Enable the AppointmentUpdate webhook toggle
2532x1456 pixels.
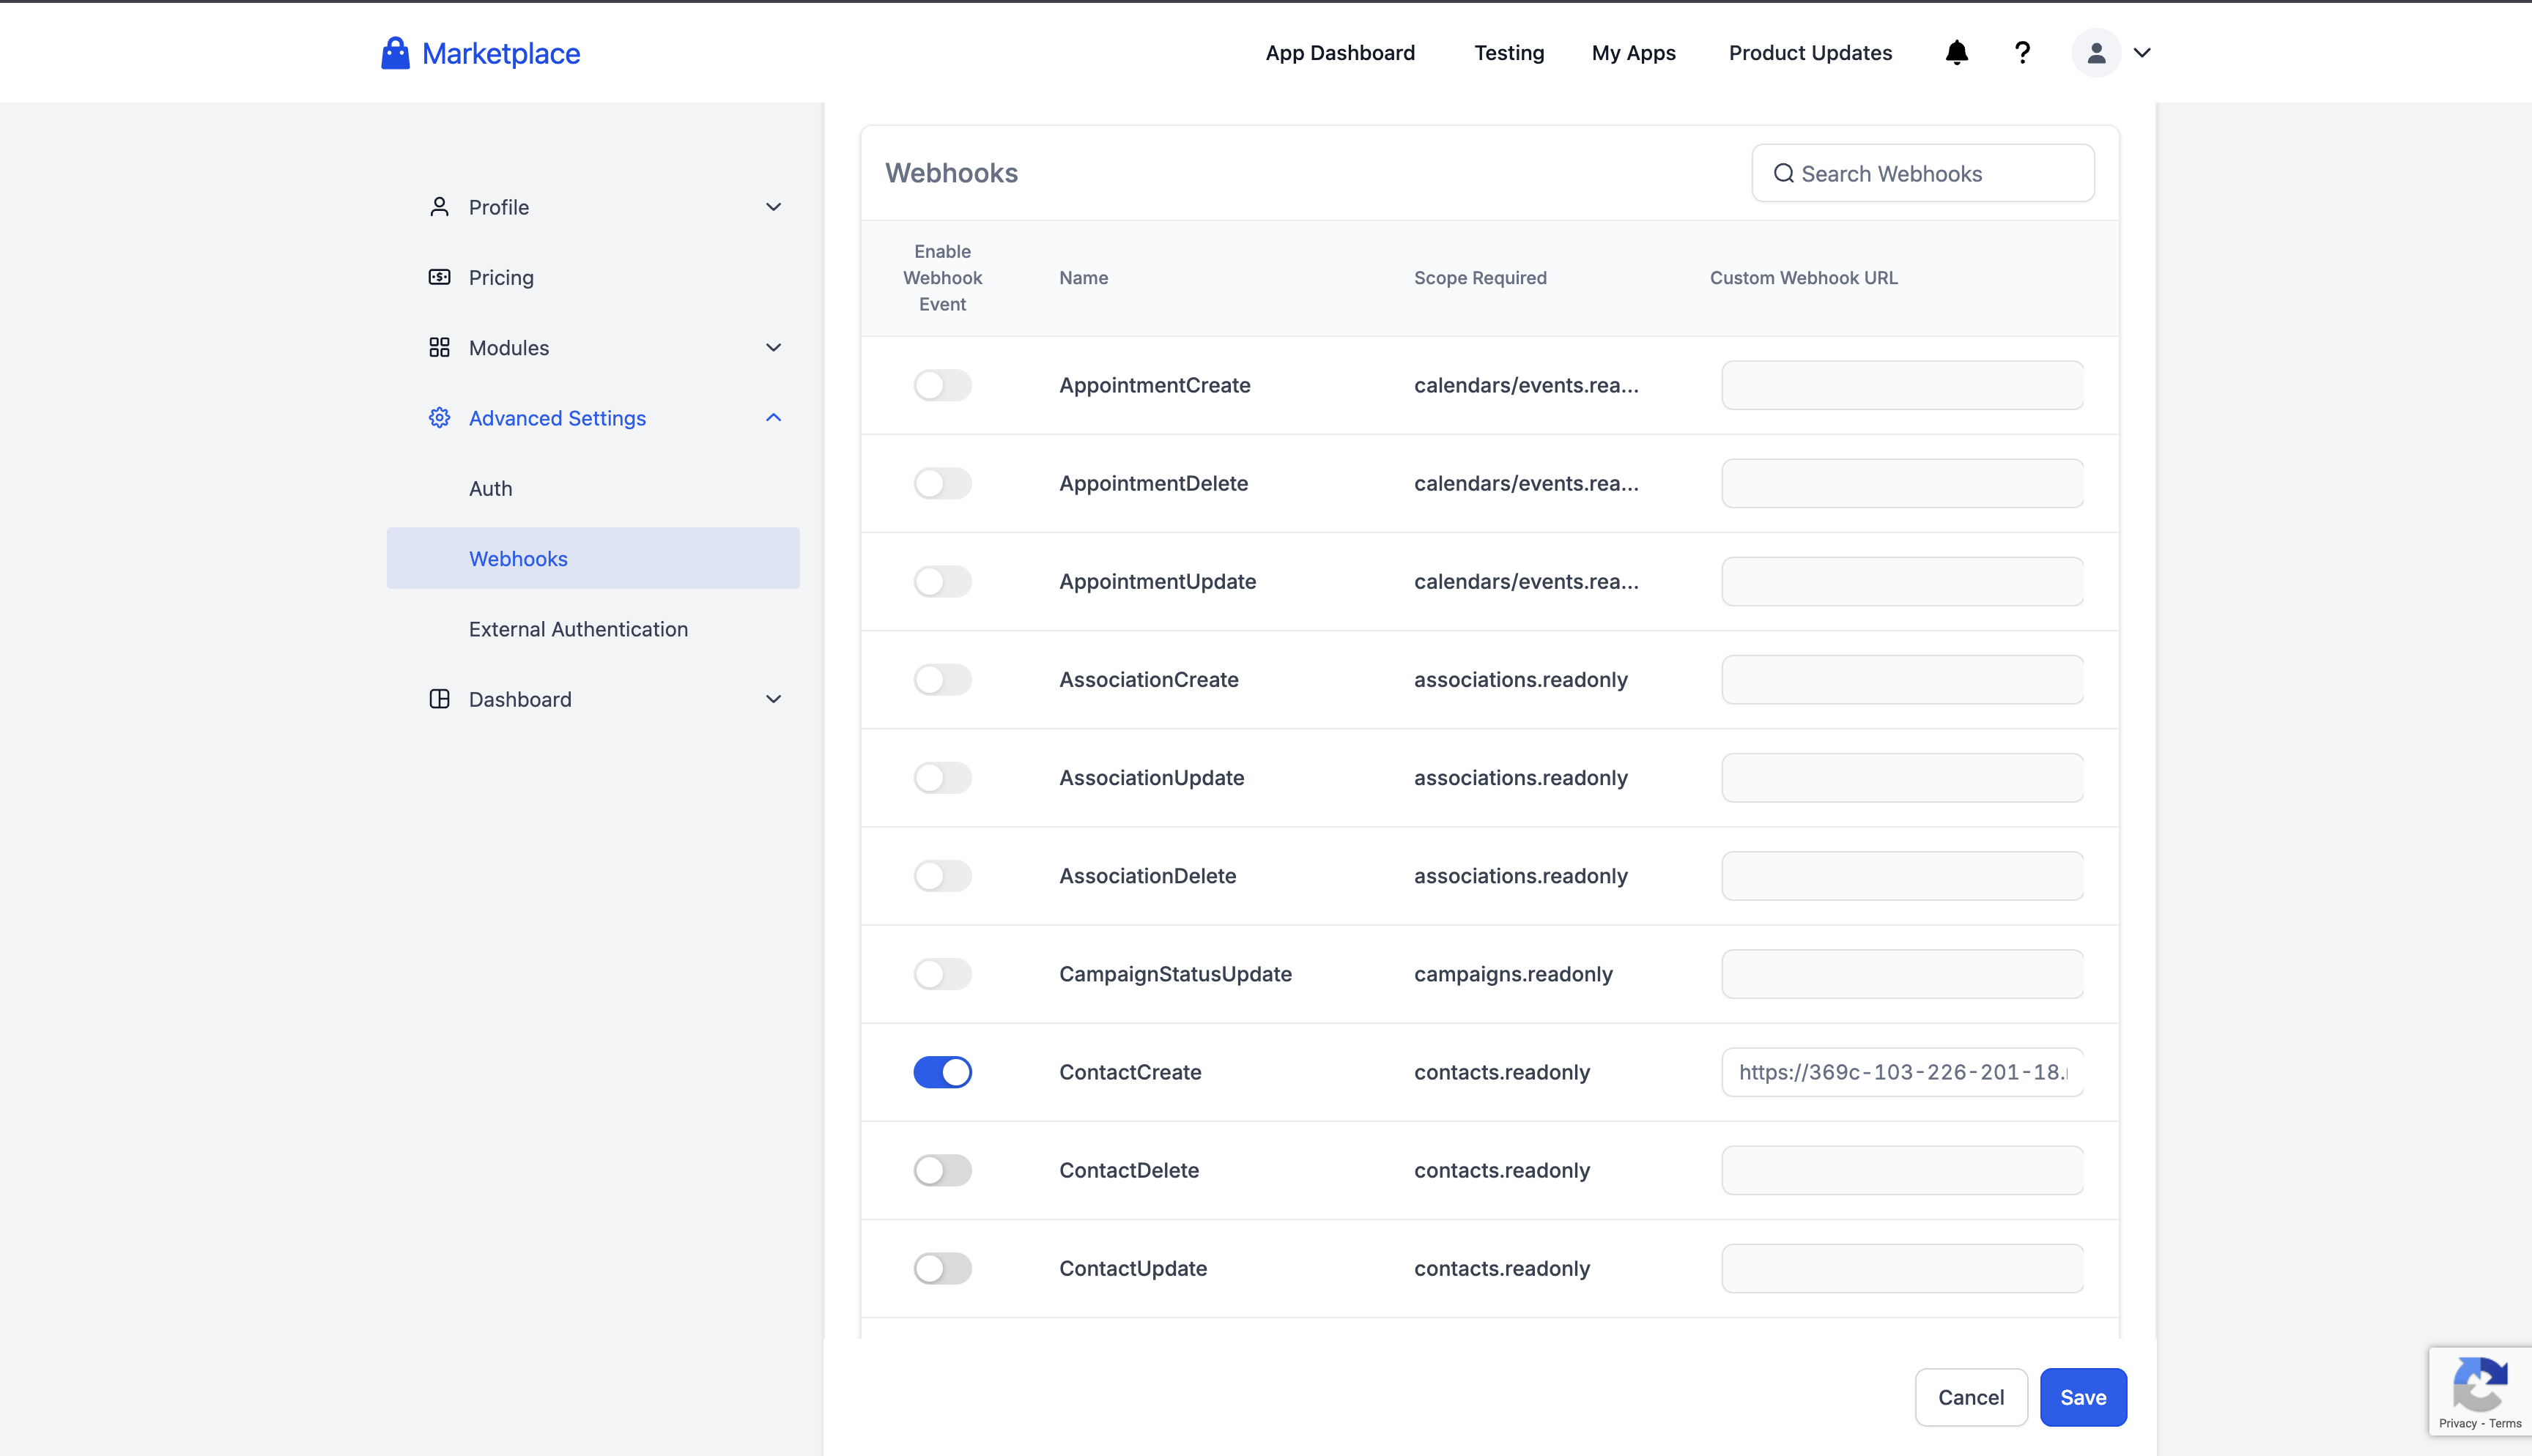pos(942,581)
